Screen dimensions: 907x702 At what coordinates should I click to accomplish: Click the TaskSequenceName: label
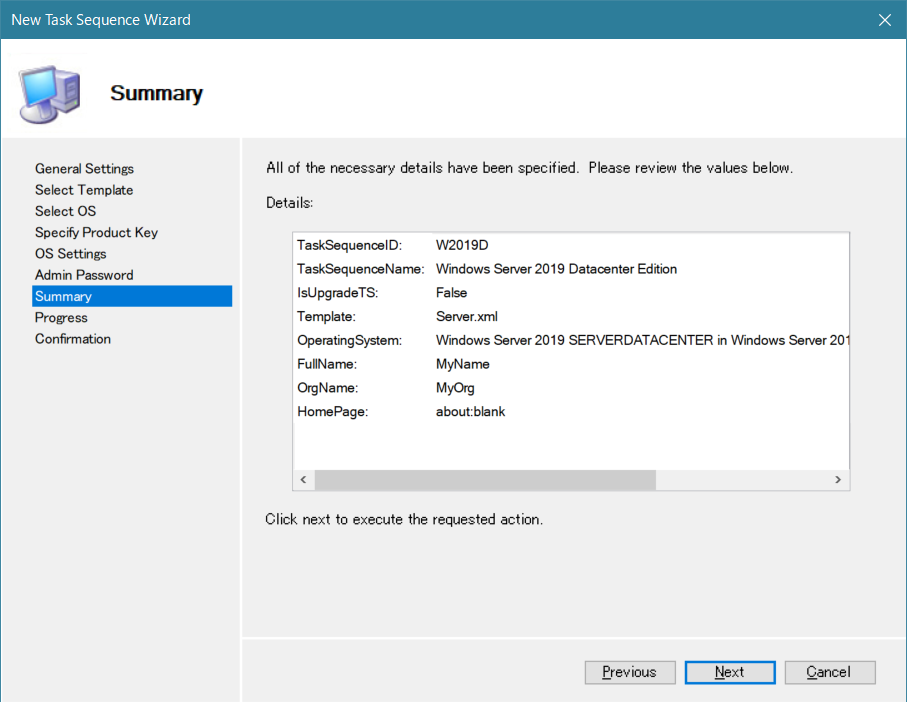[360, 269]
